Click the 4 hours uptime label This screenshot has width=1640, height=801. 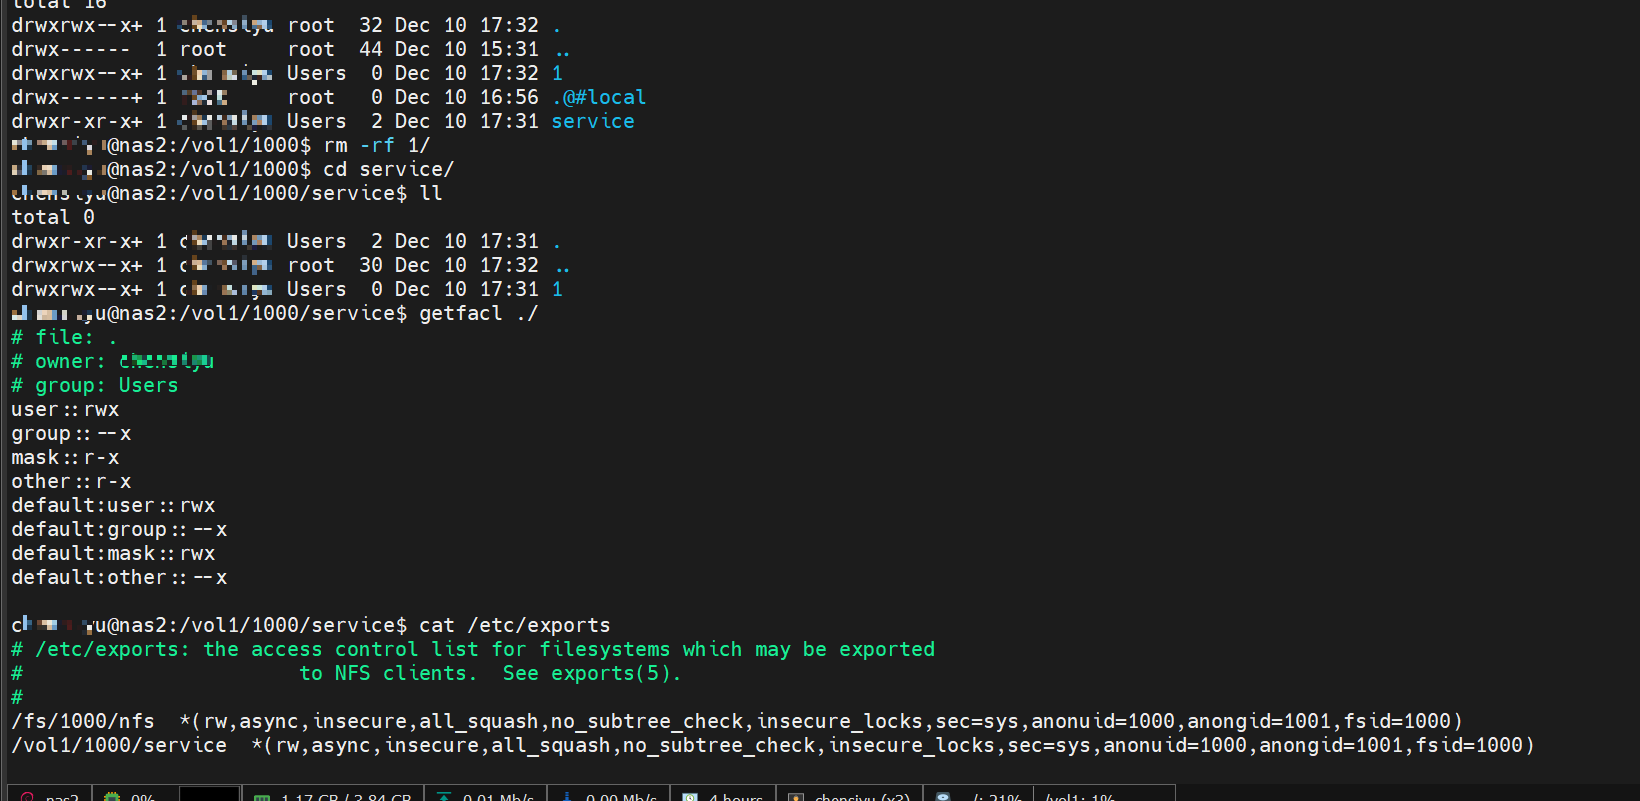coord(736,797)
